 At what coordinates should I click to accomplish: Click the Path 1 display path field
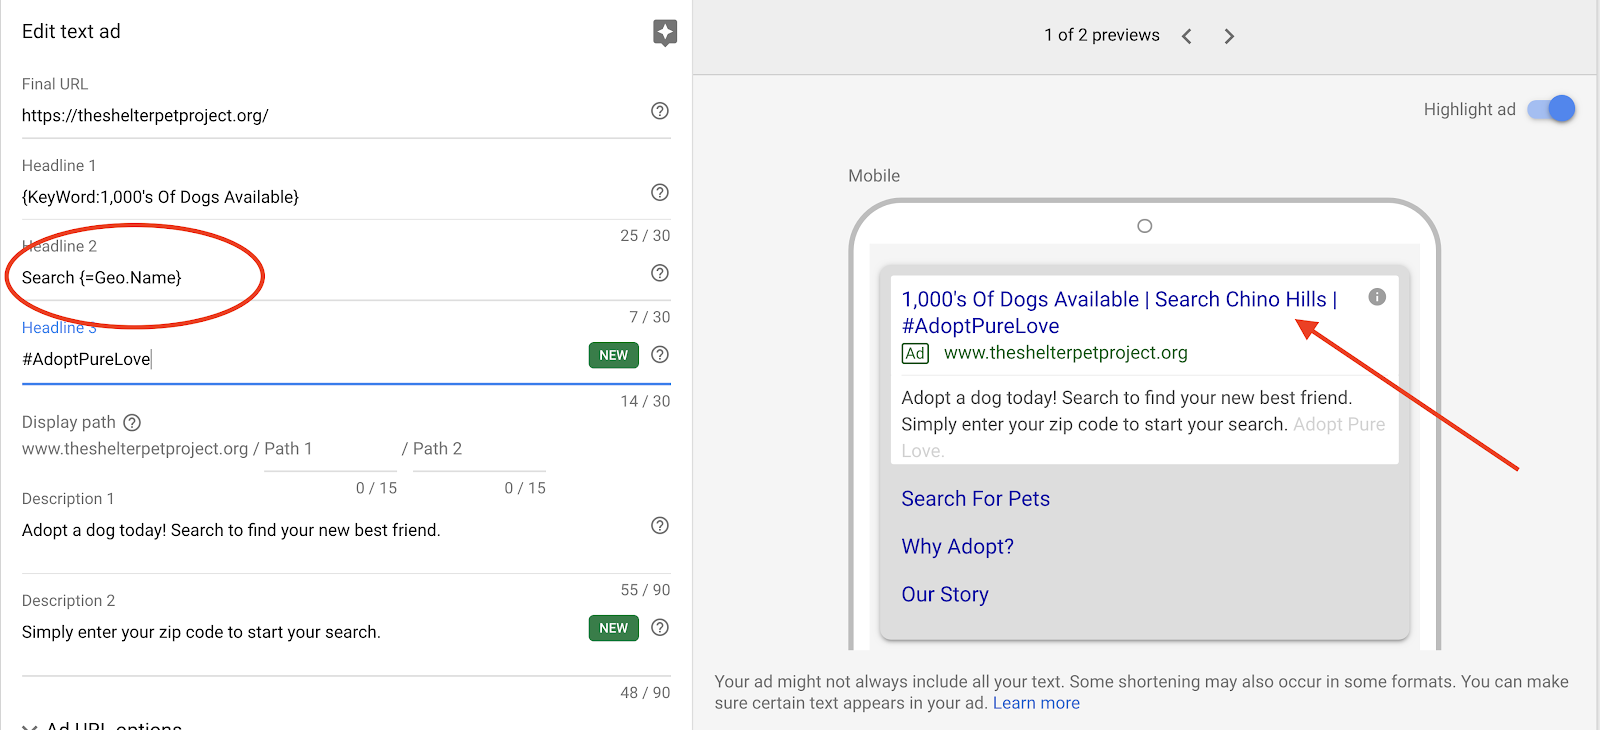pos(330,449)
